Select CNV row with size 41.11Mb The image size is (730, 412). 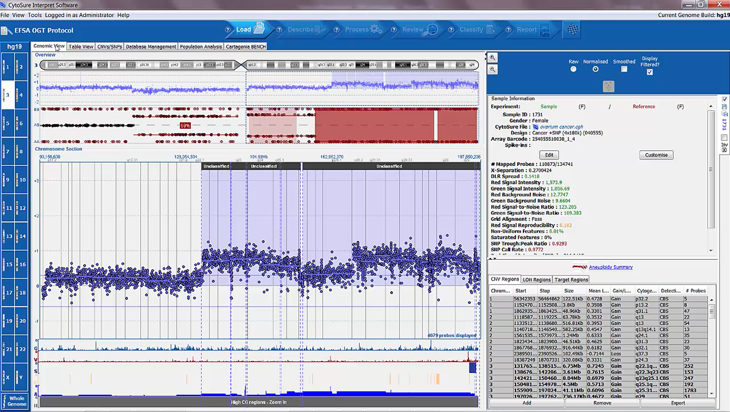coord(598,390)
